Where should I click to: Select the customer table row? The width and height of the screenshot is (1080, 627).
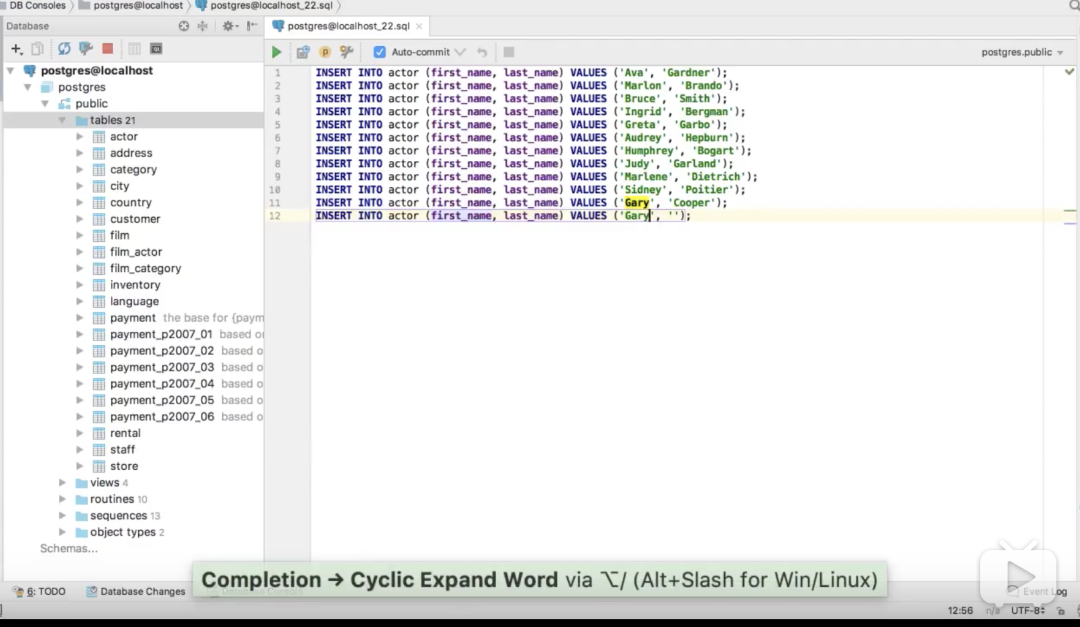click(134, 218)
